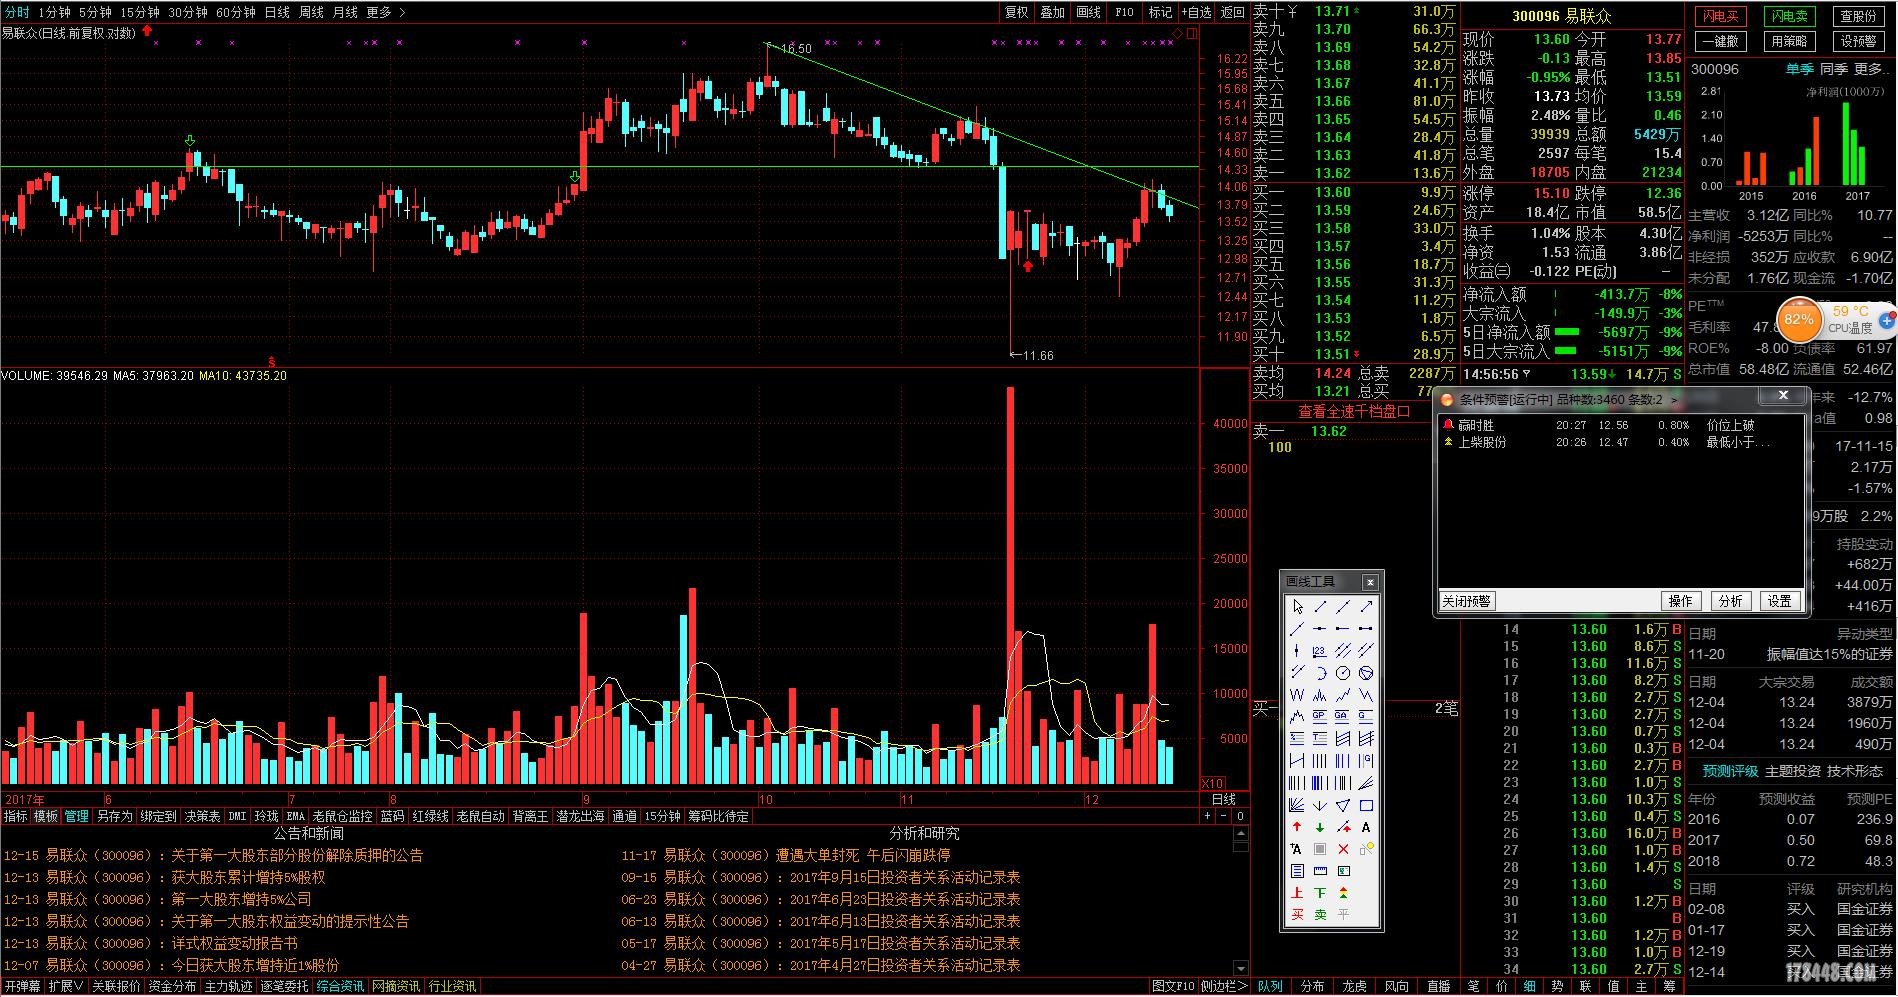Click the red 上 mark tool
This screenshot has width=1898, height=997.
pos(1297,892)
